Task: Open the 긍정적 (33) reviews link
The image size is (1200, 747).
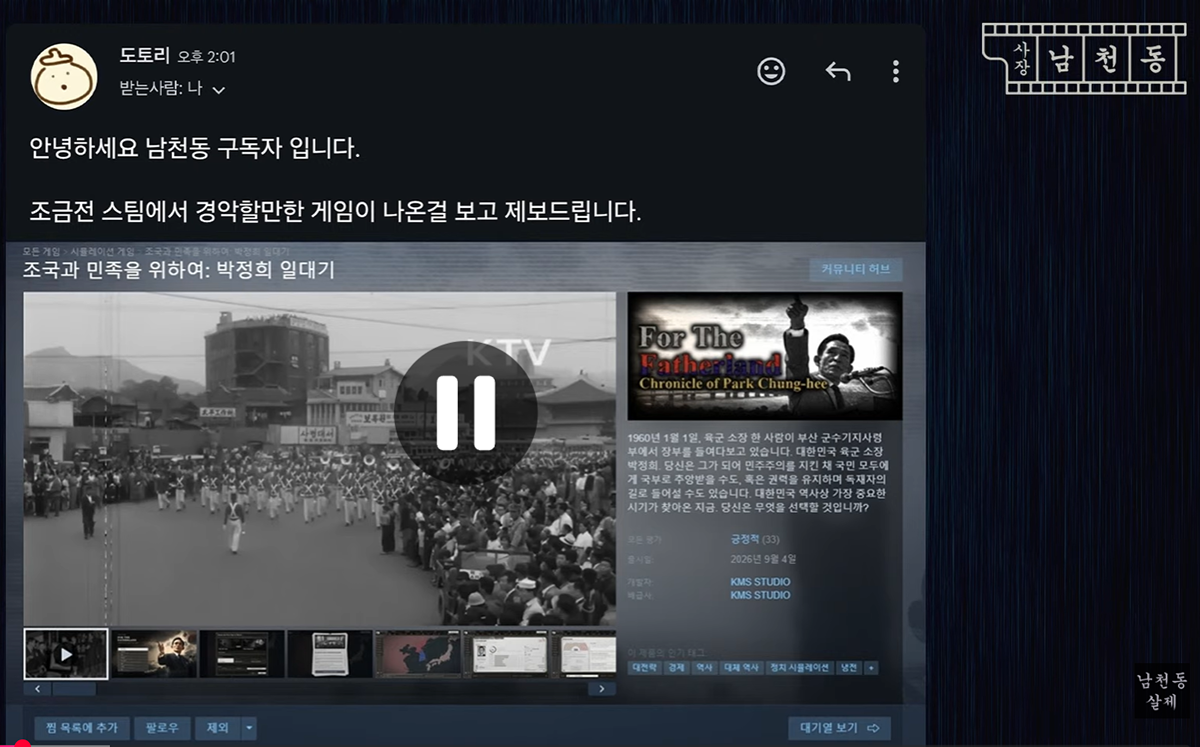Action: [x=755, y=540]
